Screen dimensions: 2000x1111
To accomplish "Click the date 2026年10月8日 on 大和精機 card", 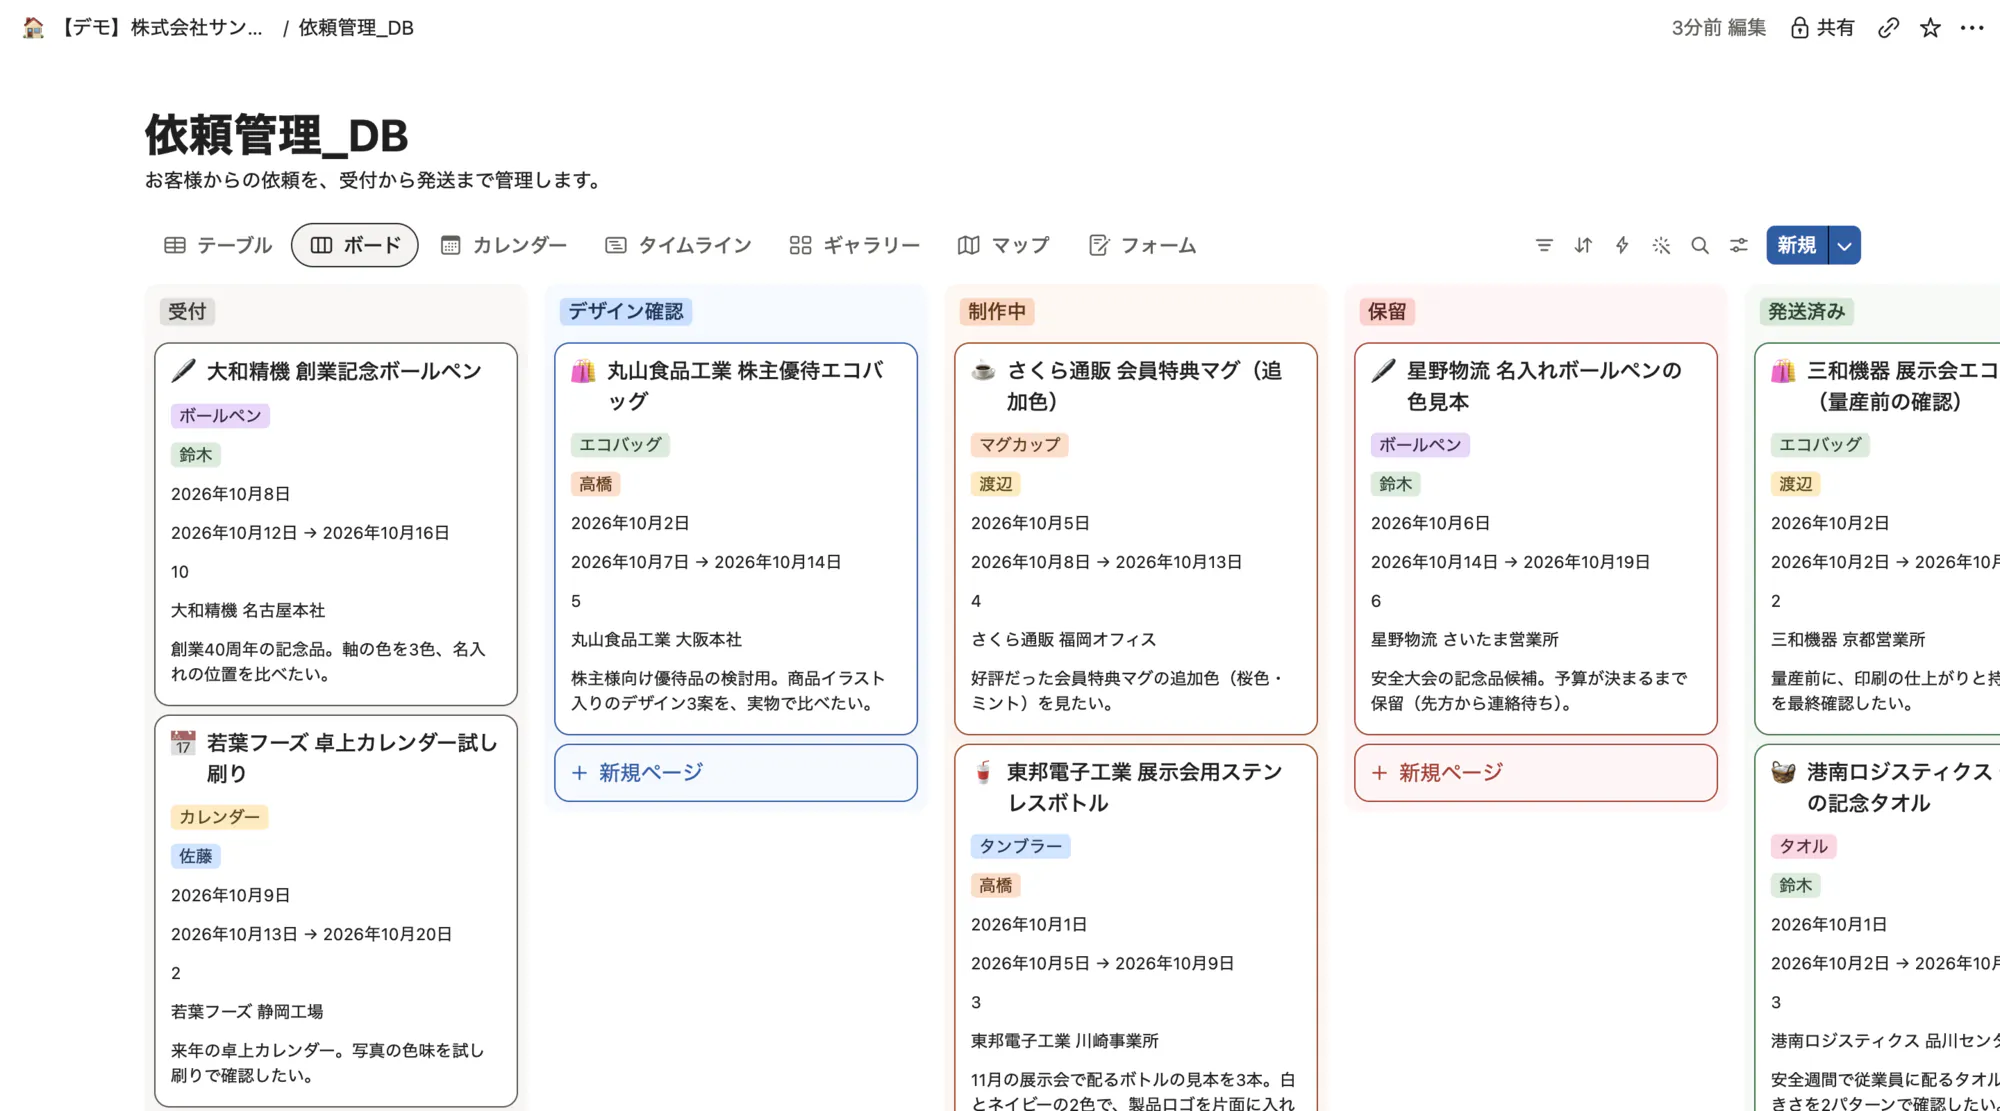I will pos(231,493).
